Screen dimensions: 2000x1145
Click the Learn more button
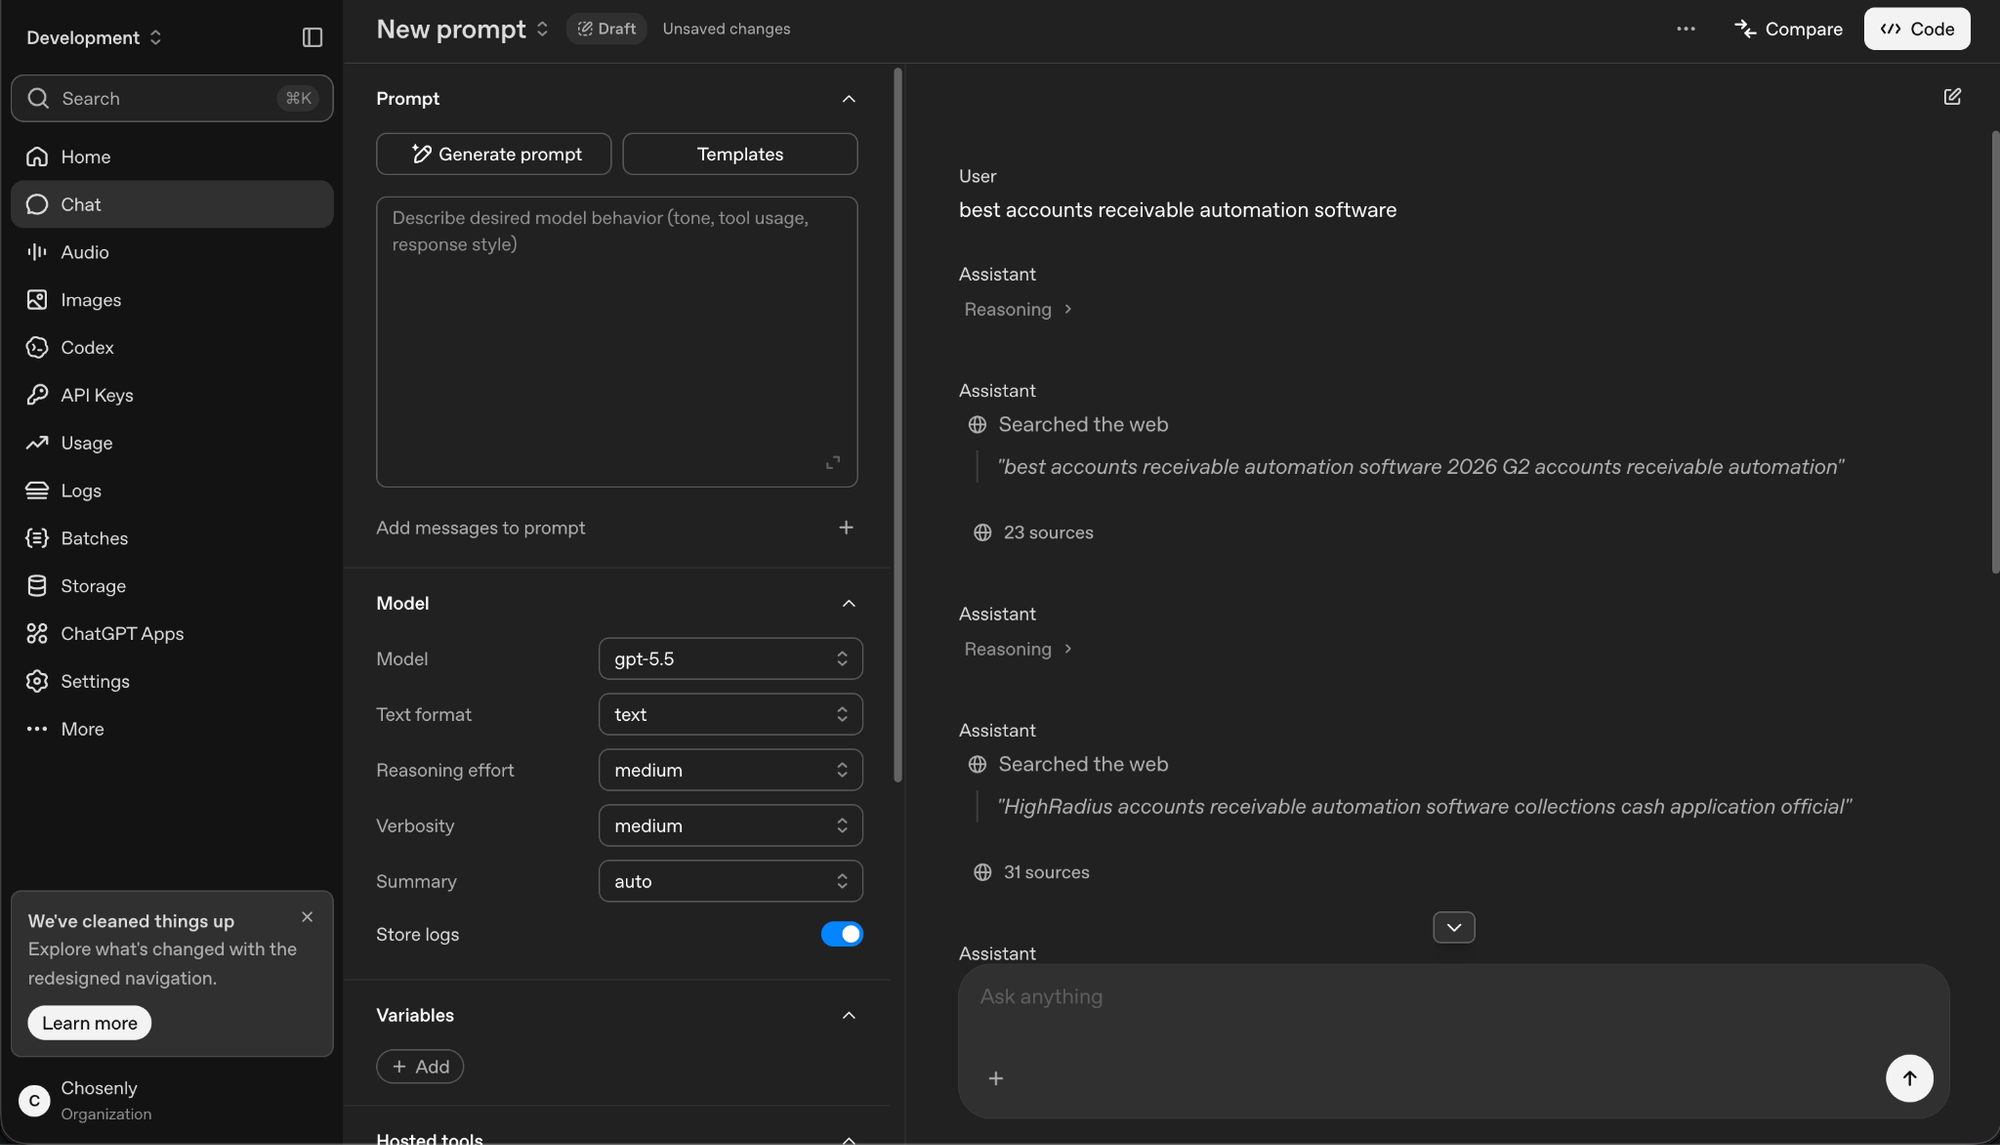(x=89, y=1023)
